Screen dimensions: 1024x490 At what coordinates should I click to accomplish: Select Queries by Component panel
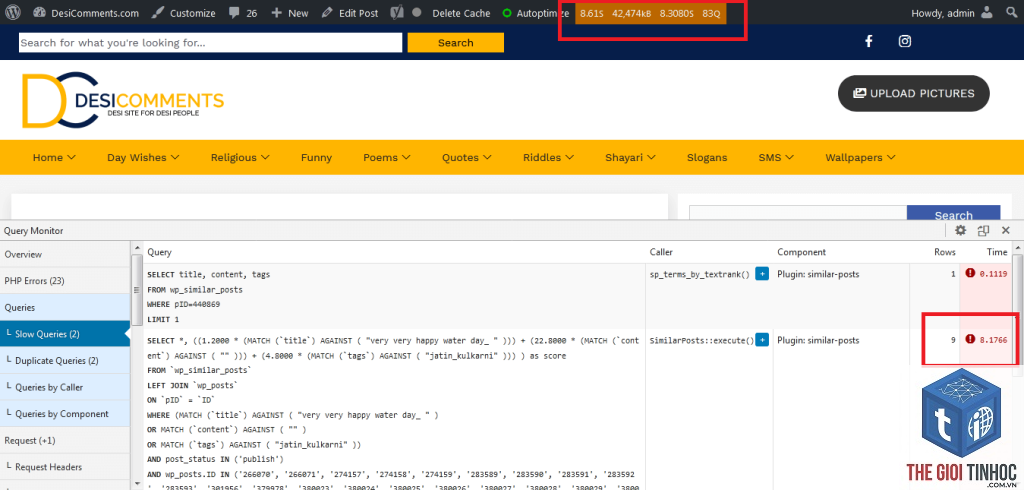(x=65, y=414)
